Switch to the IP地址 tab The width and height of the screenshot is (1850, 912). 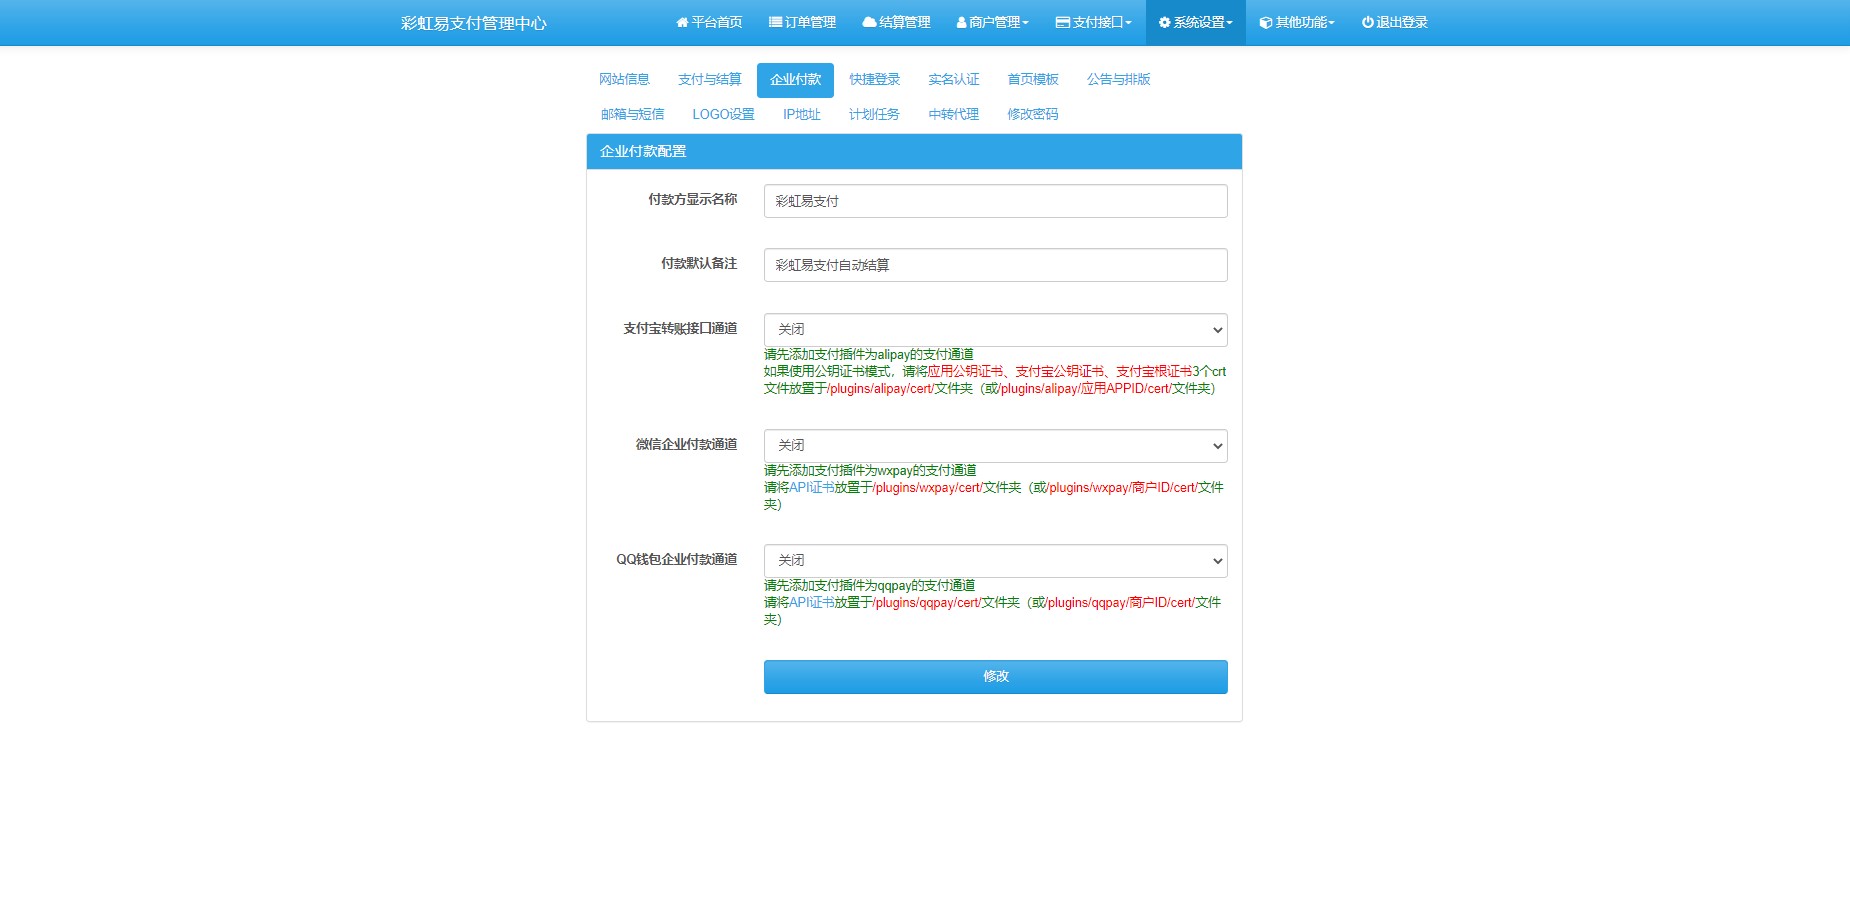tap(801, 114)
